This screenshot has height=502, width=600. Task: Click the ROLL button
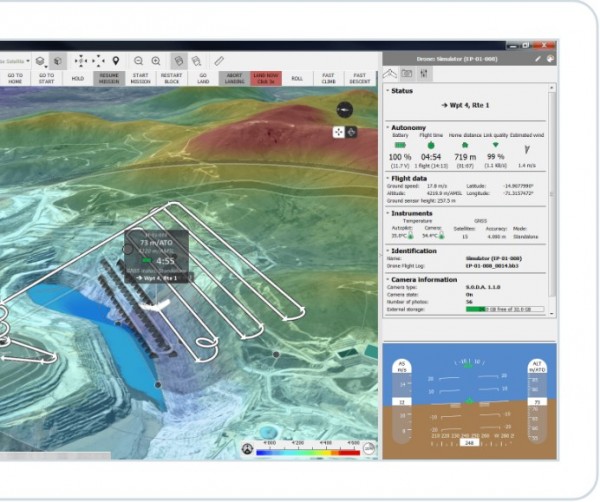297,78
